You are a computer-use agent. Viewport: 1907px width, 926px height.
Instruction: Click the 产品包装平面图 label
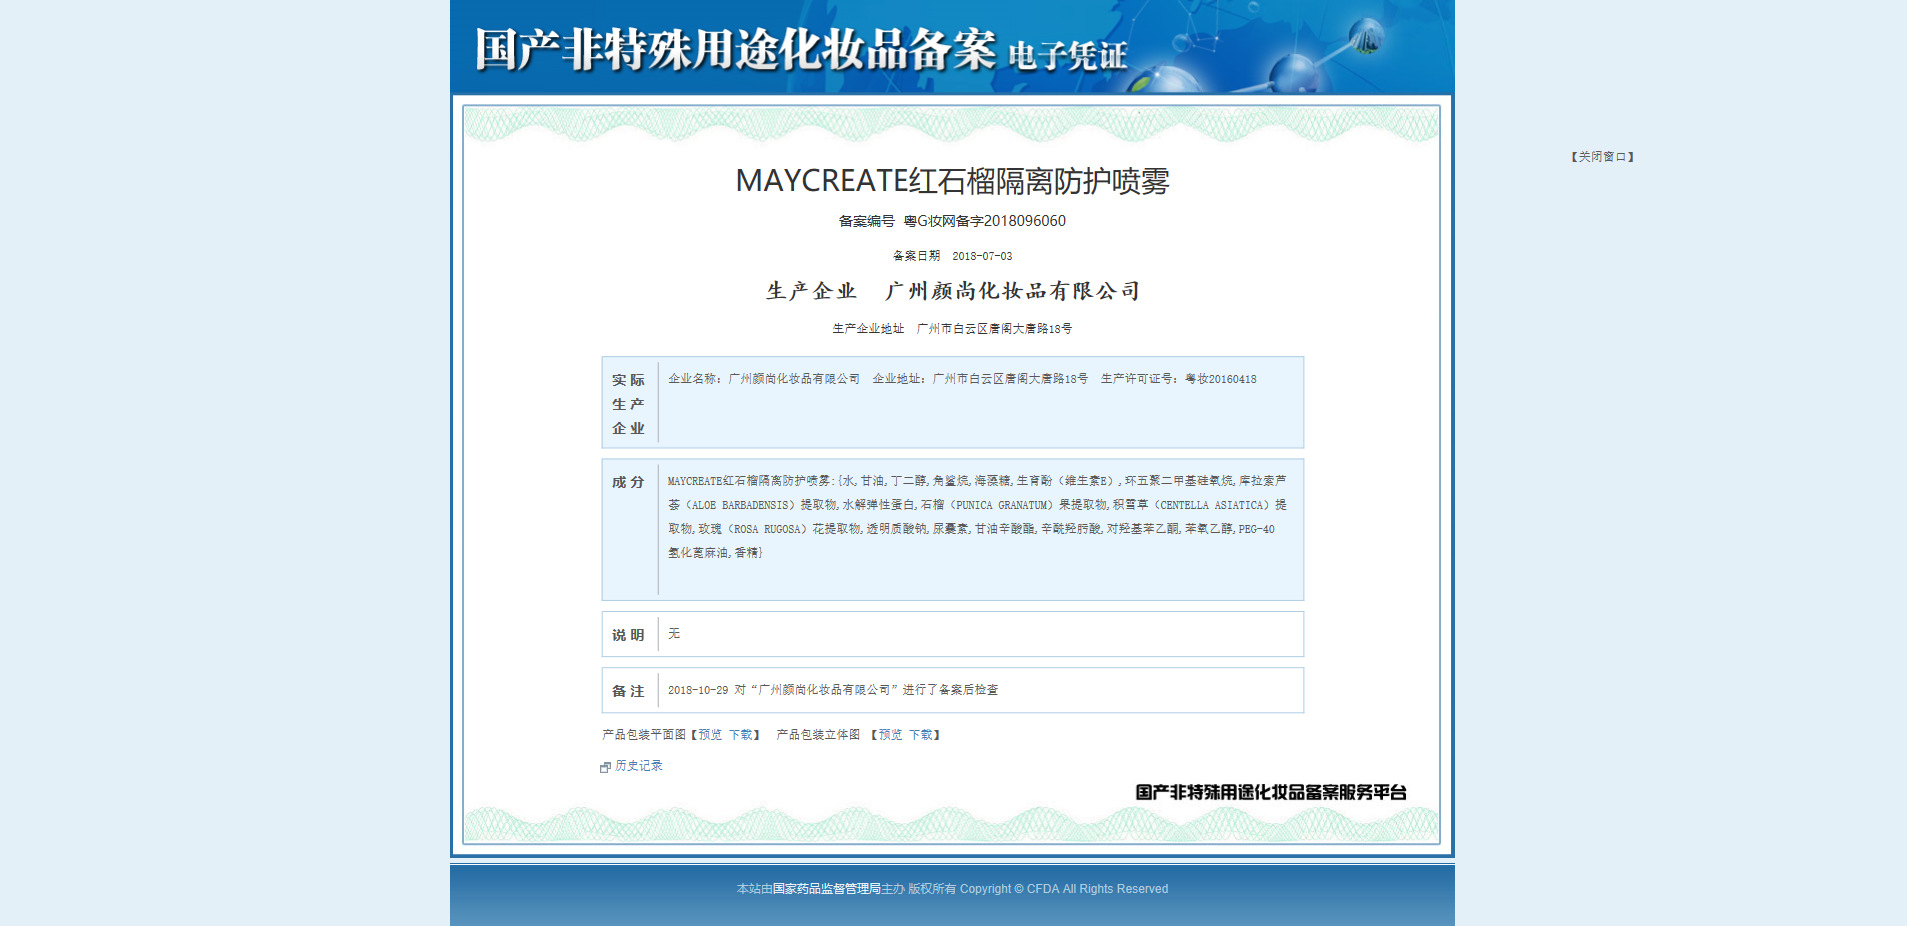tap(644, 735)
